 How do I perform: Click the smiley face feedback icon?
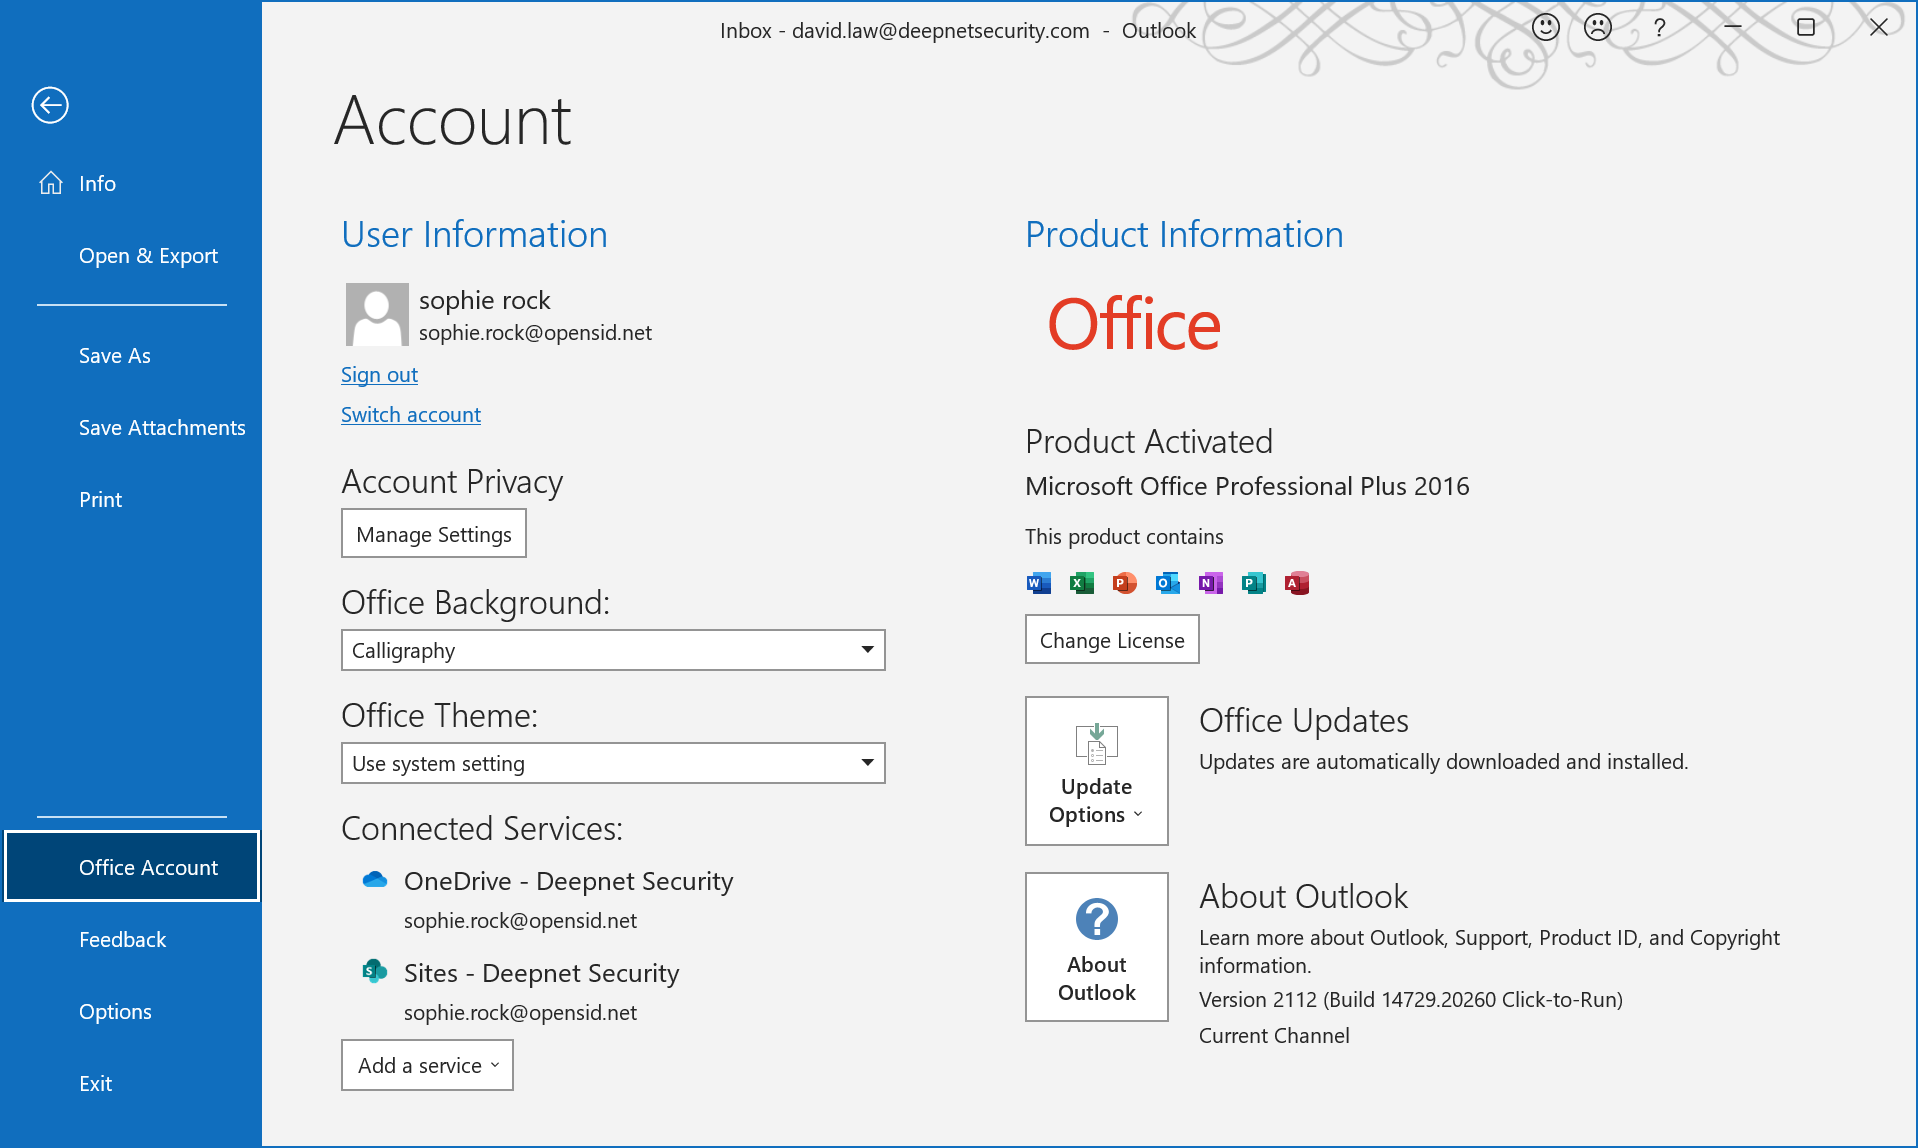1545,27
